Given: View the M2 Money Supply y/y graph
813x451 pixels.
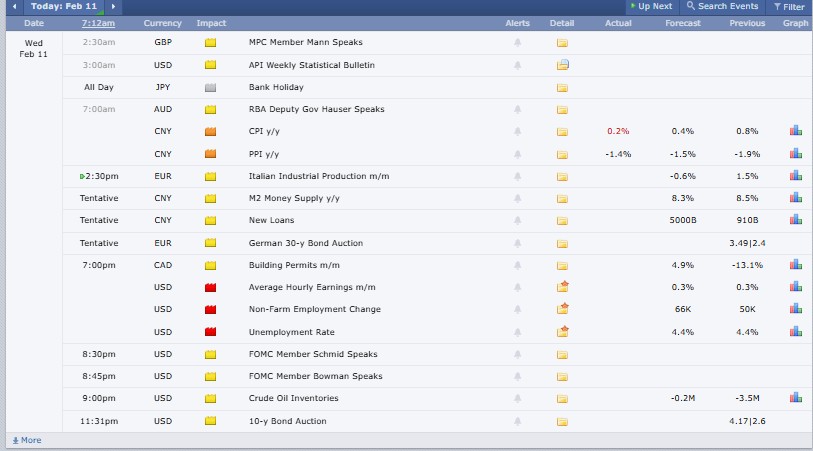Looking at the screenshot, I should 796,198.
